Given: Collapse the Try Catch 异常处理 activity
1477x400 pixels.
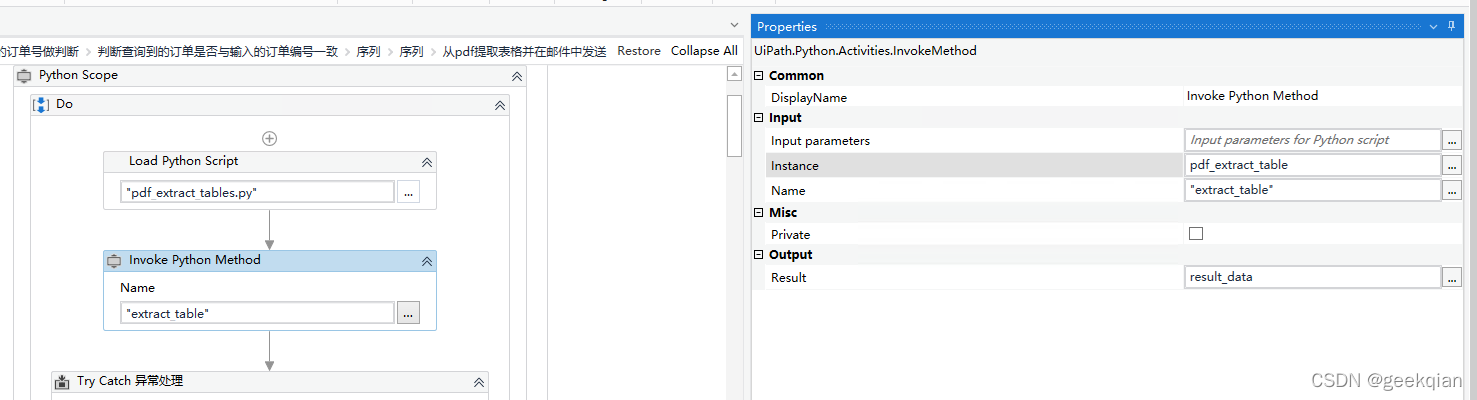Looking at the screenshot, I should (x=479, y=382).
